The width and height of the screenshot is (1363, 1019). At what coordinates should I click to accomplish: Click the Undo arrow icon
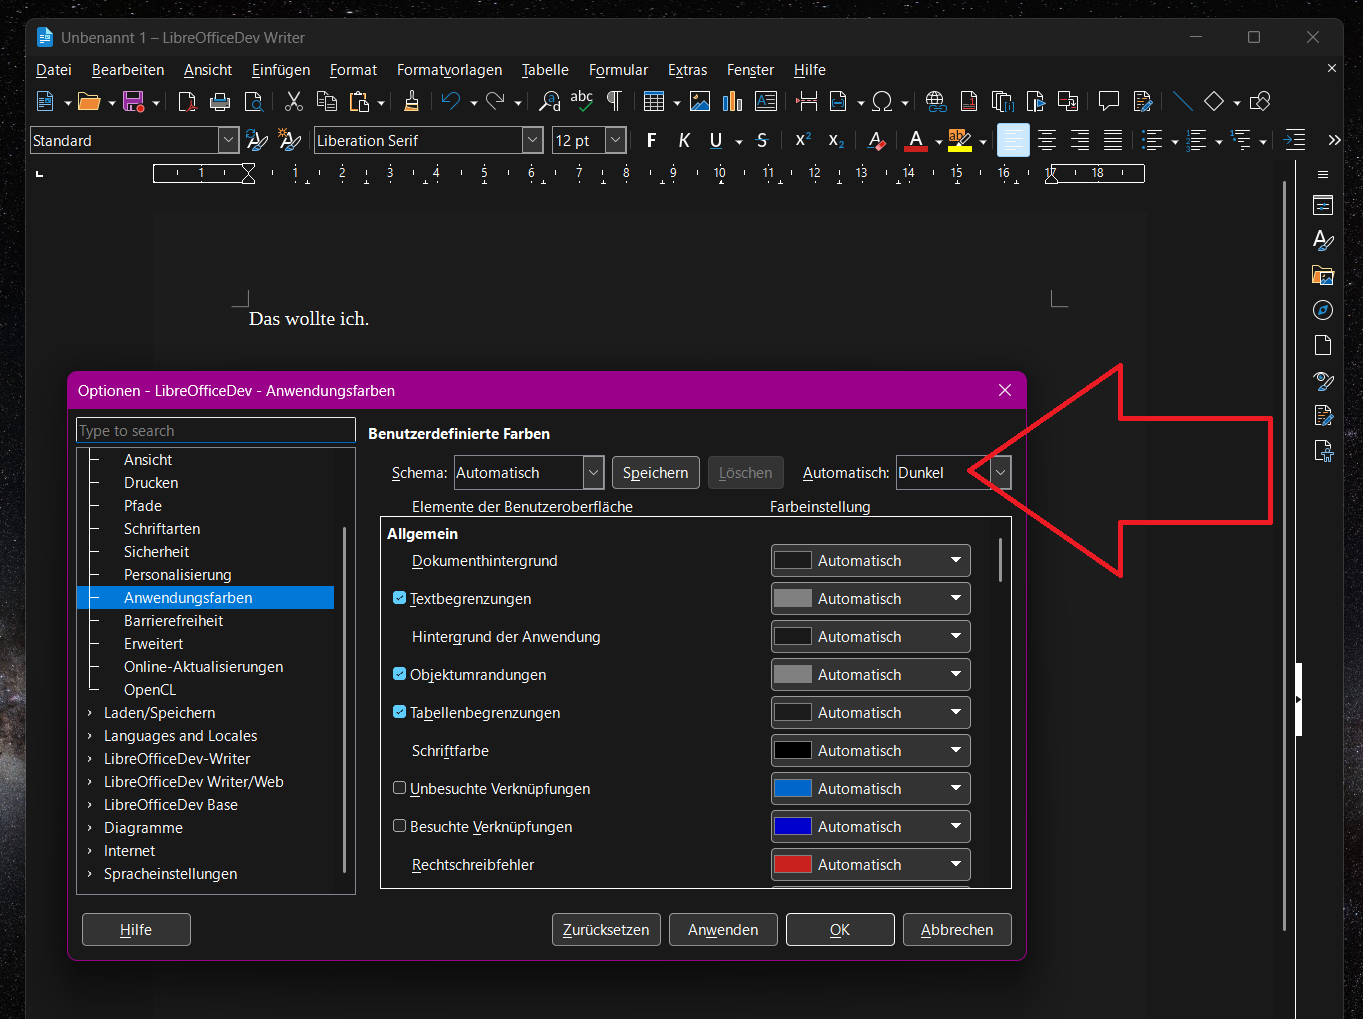pyautogui.click(x=451, y=101)
